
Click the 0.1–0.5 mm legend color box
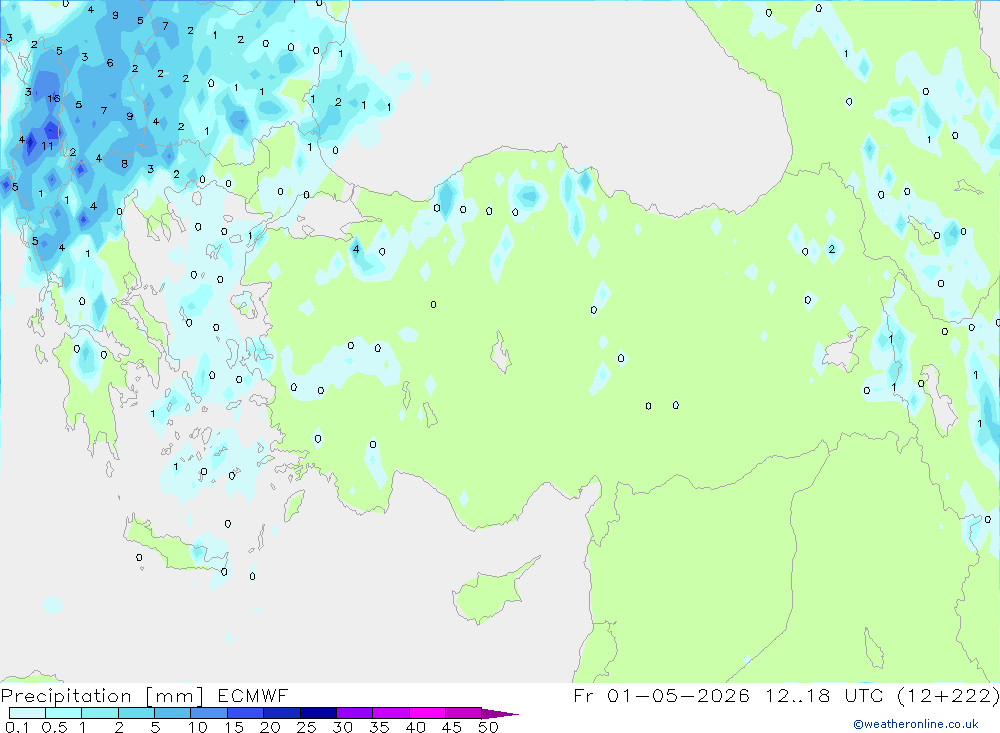click(27, 713)
